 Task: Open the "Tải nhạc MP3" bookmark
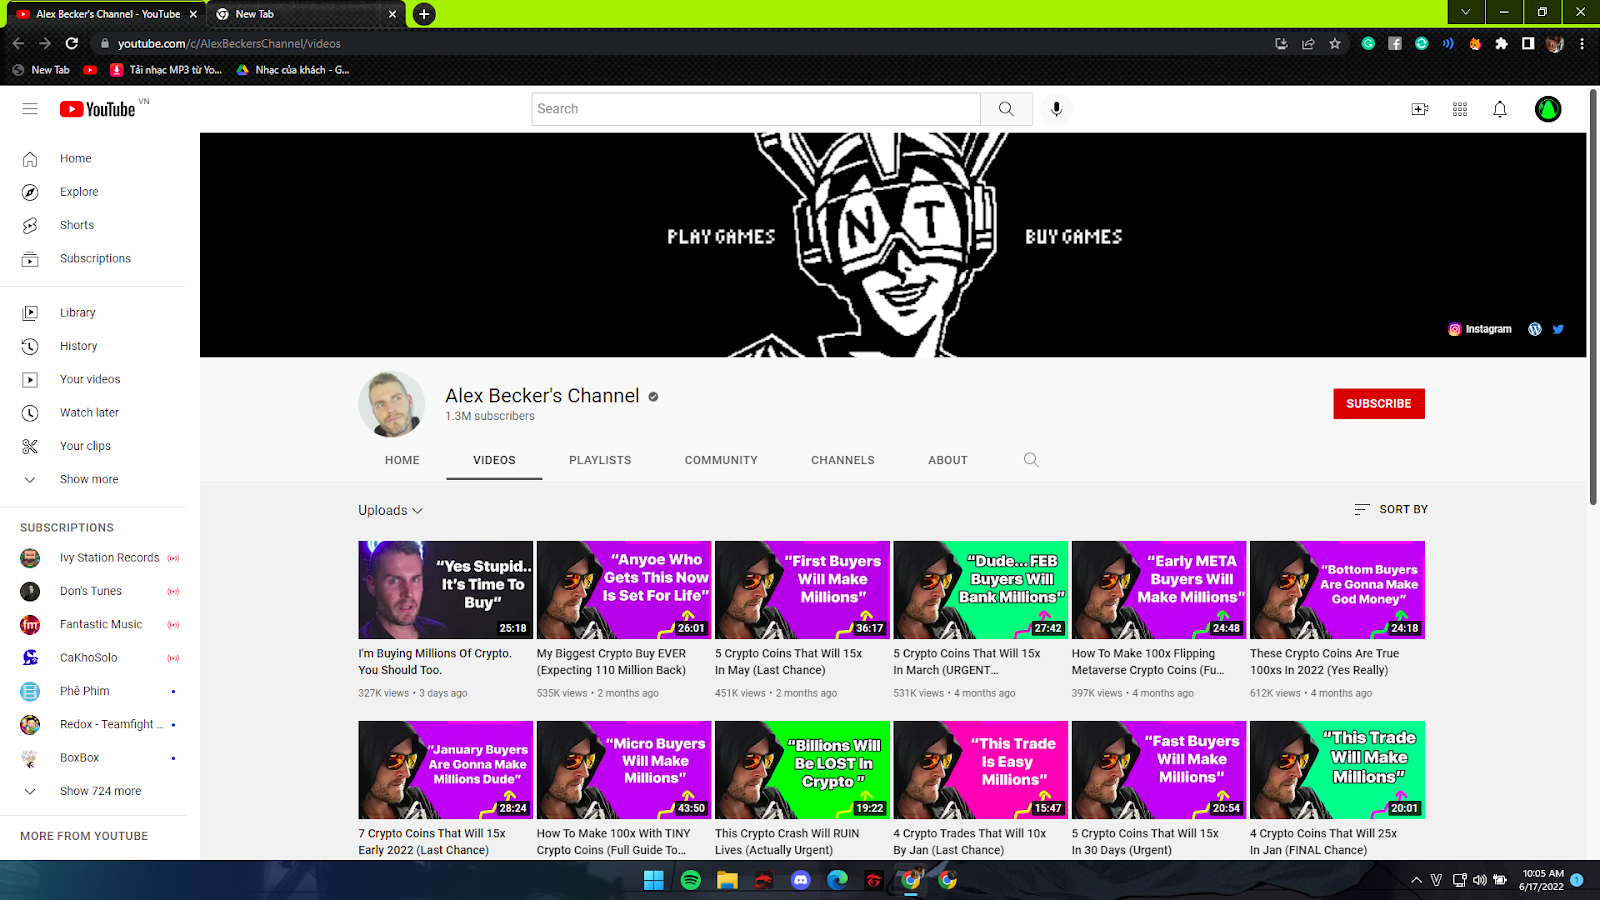166,70
